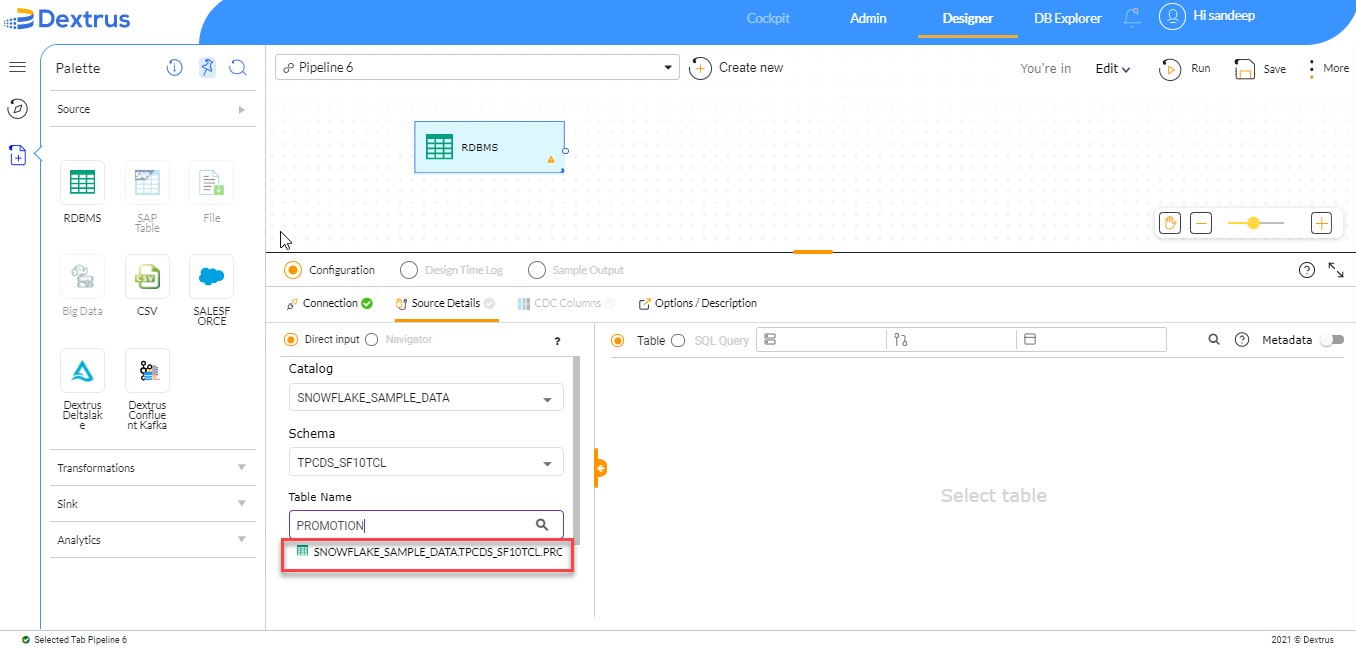Select the SALESFORCE source icon
The height and width of the screenshot is (648, 1356).
211,276
